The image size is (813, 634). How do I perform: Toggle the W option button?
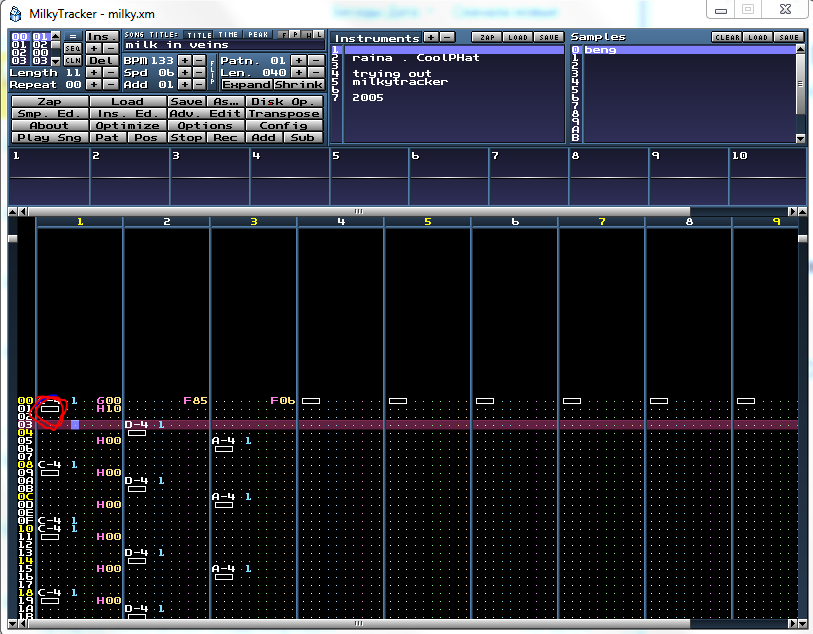point(307,35)
